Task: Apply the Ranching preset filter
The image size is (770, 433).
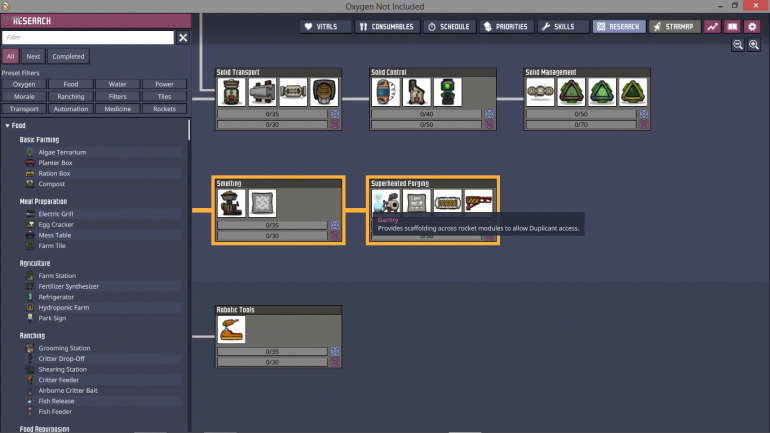Action: [71, 96]
